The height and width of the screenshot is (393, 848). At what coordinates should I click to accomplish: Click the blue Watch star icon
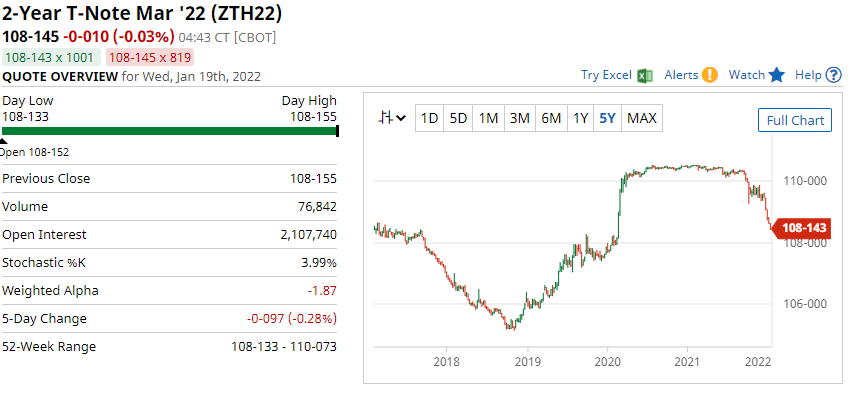(777, 75)
